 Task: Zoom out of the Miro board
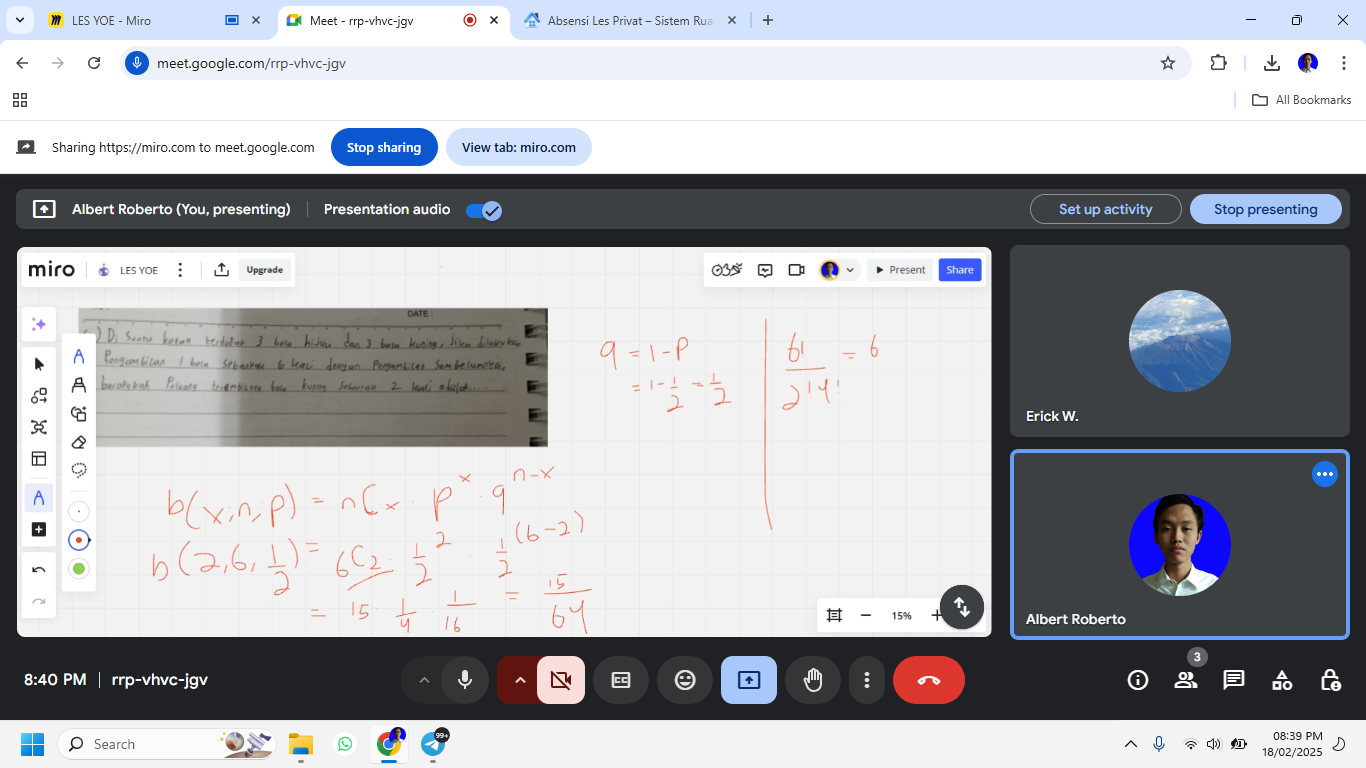[866, 616]
